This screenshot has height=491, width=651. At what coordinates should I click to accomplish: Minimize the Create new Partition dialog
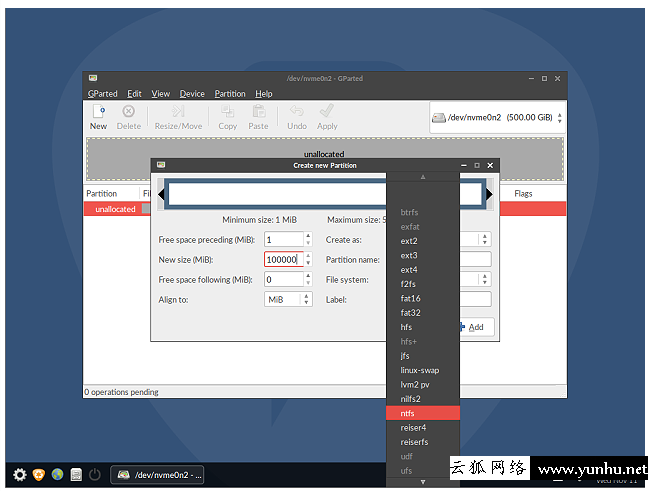(x=464, y=165)
